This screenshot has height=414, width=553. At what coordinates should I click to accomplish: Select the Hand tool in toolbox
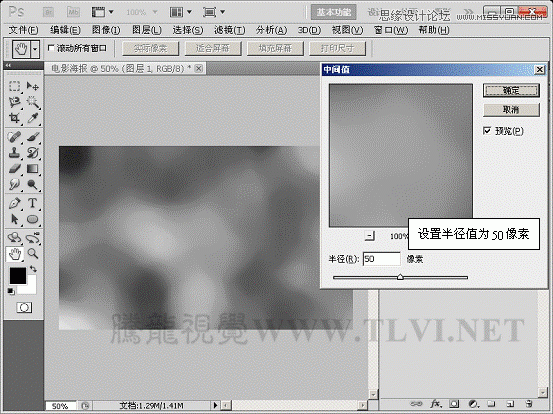point(14,254)
